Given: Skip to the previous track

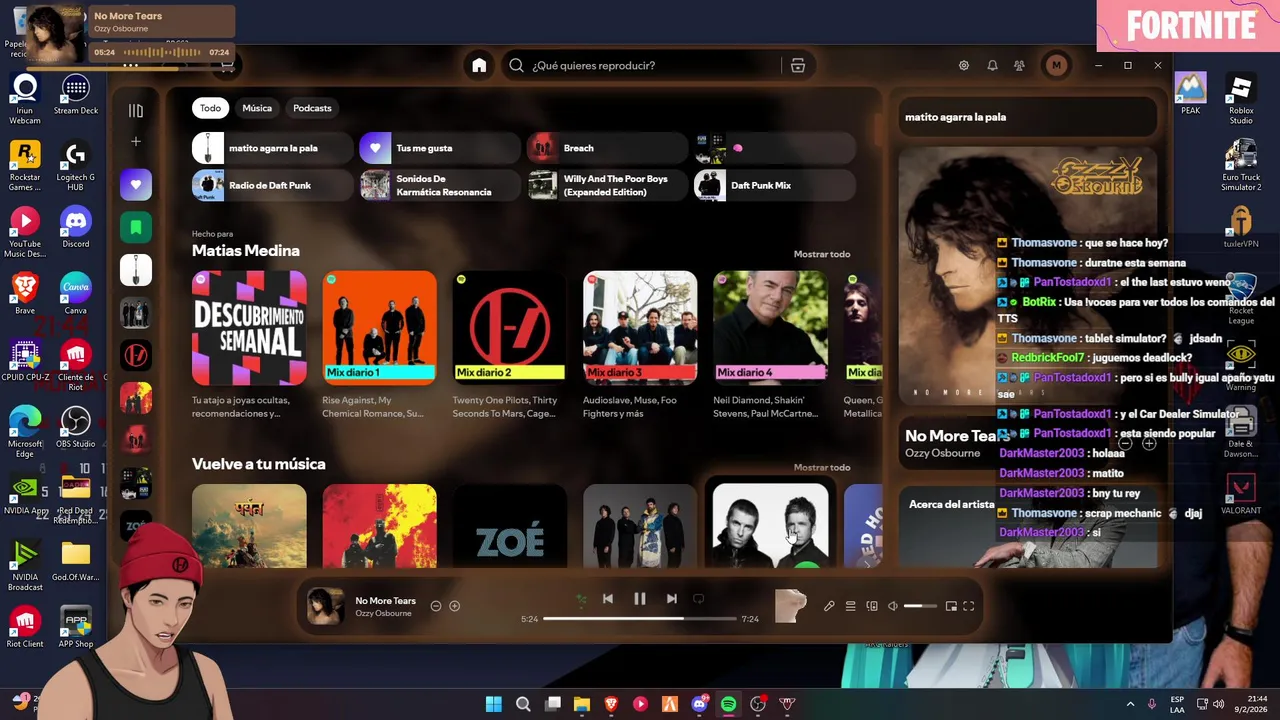Looking at the screenshot, I should (x=607, y=599).
